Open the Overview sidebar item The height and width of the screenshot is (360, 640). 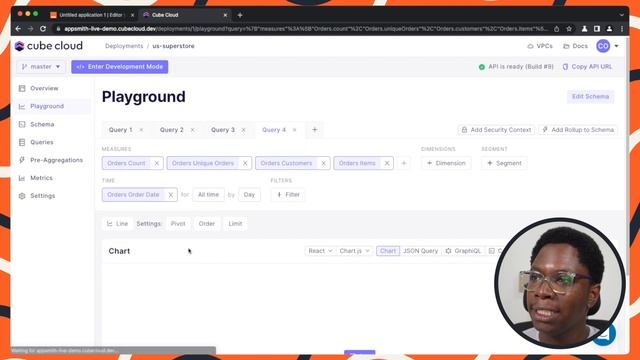44,88
